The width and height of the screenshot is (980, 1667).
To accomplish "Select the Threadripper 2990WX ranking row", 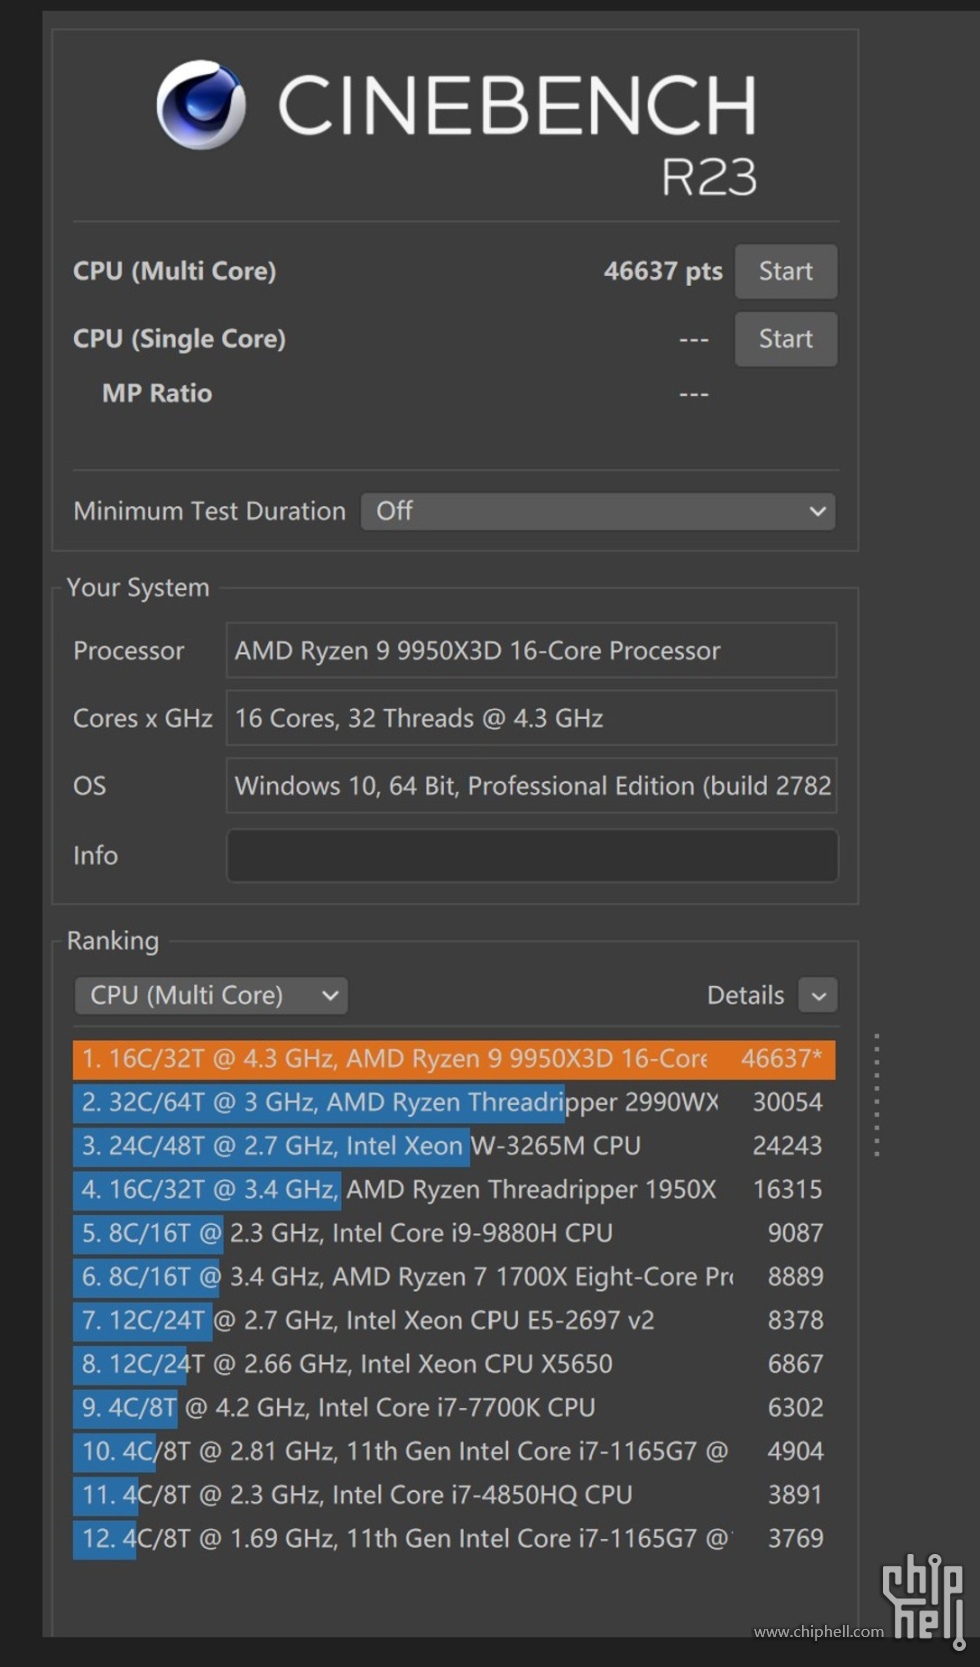I will [x=454, y=1102].
